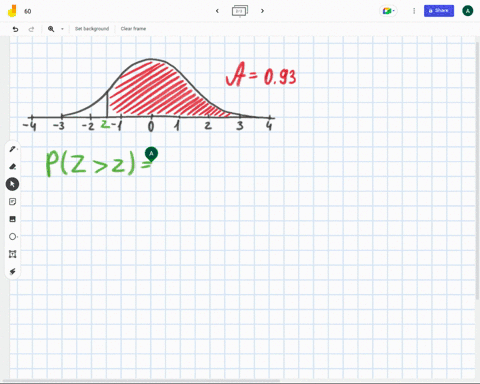Select the Circle shape tool
Viewport: 480px width, 384px height.
(12, 237)
